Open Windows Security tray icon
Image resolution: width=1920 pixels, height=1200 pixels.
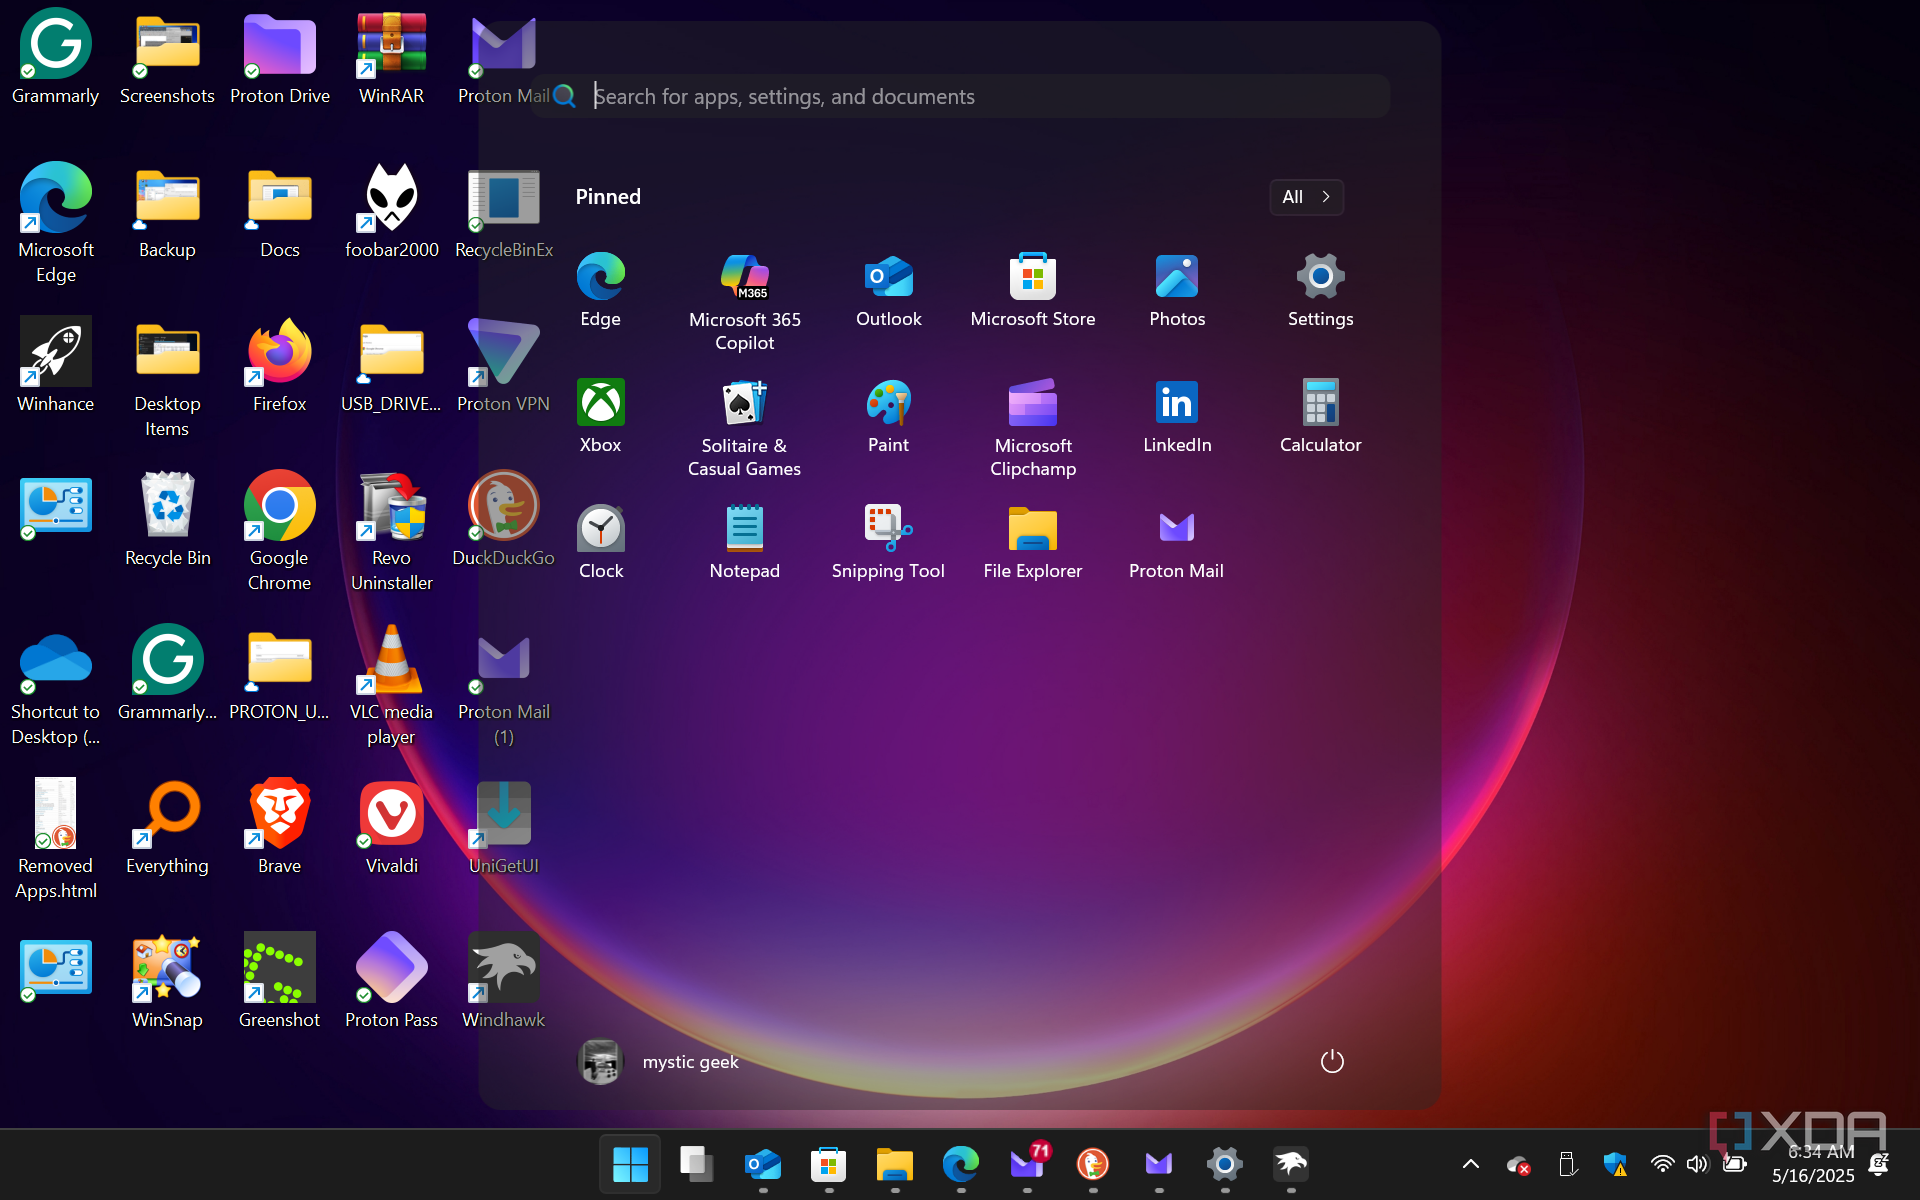(x=1614, y=1164)
